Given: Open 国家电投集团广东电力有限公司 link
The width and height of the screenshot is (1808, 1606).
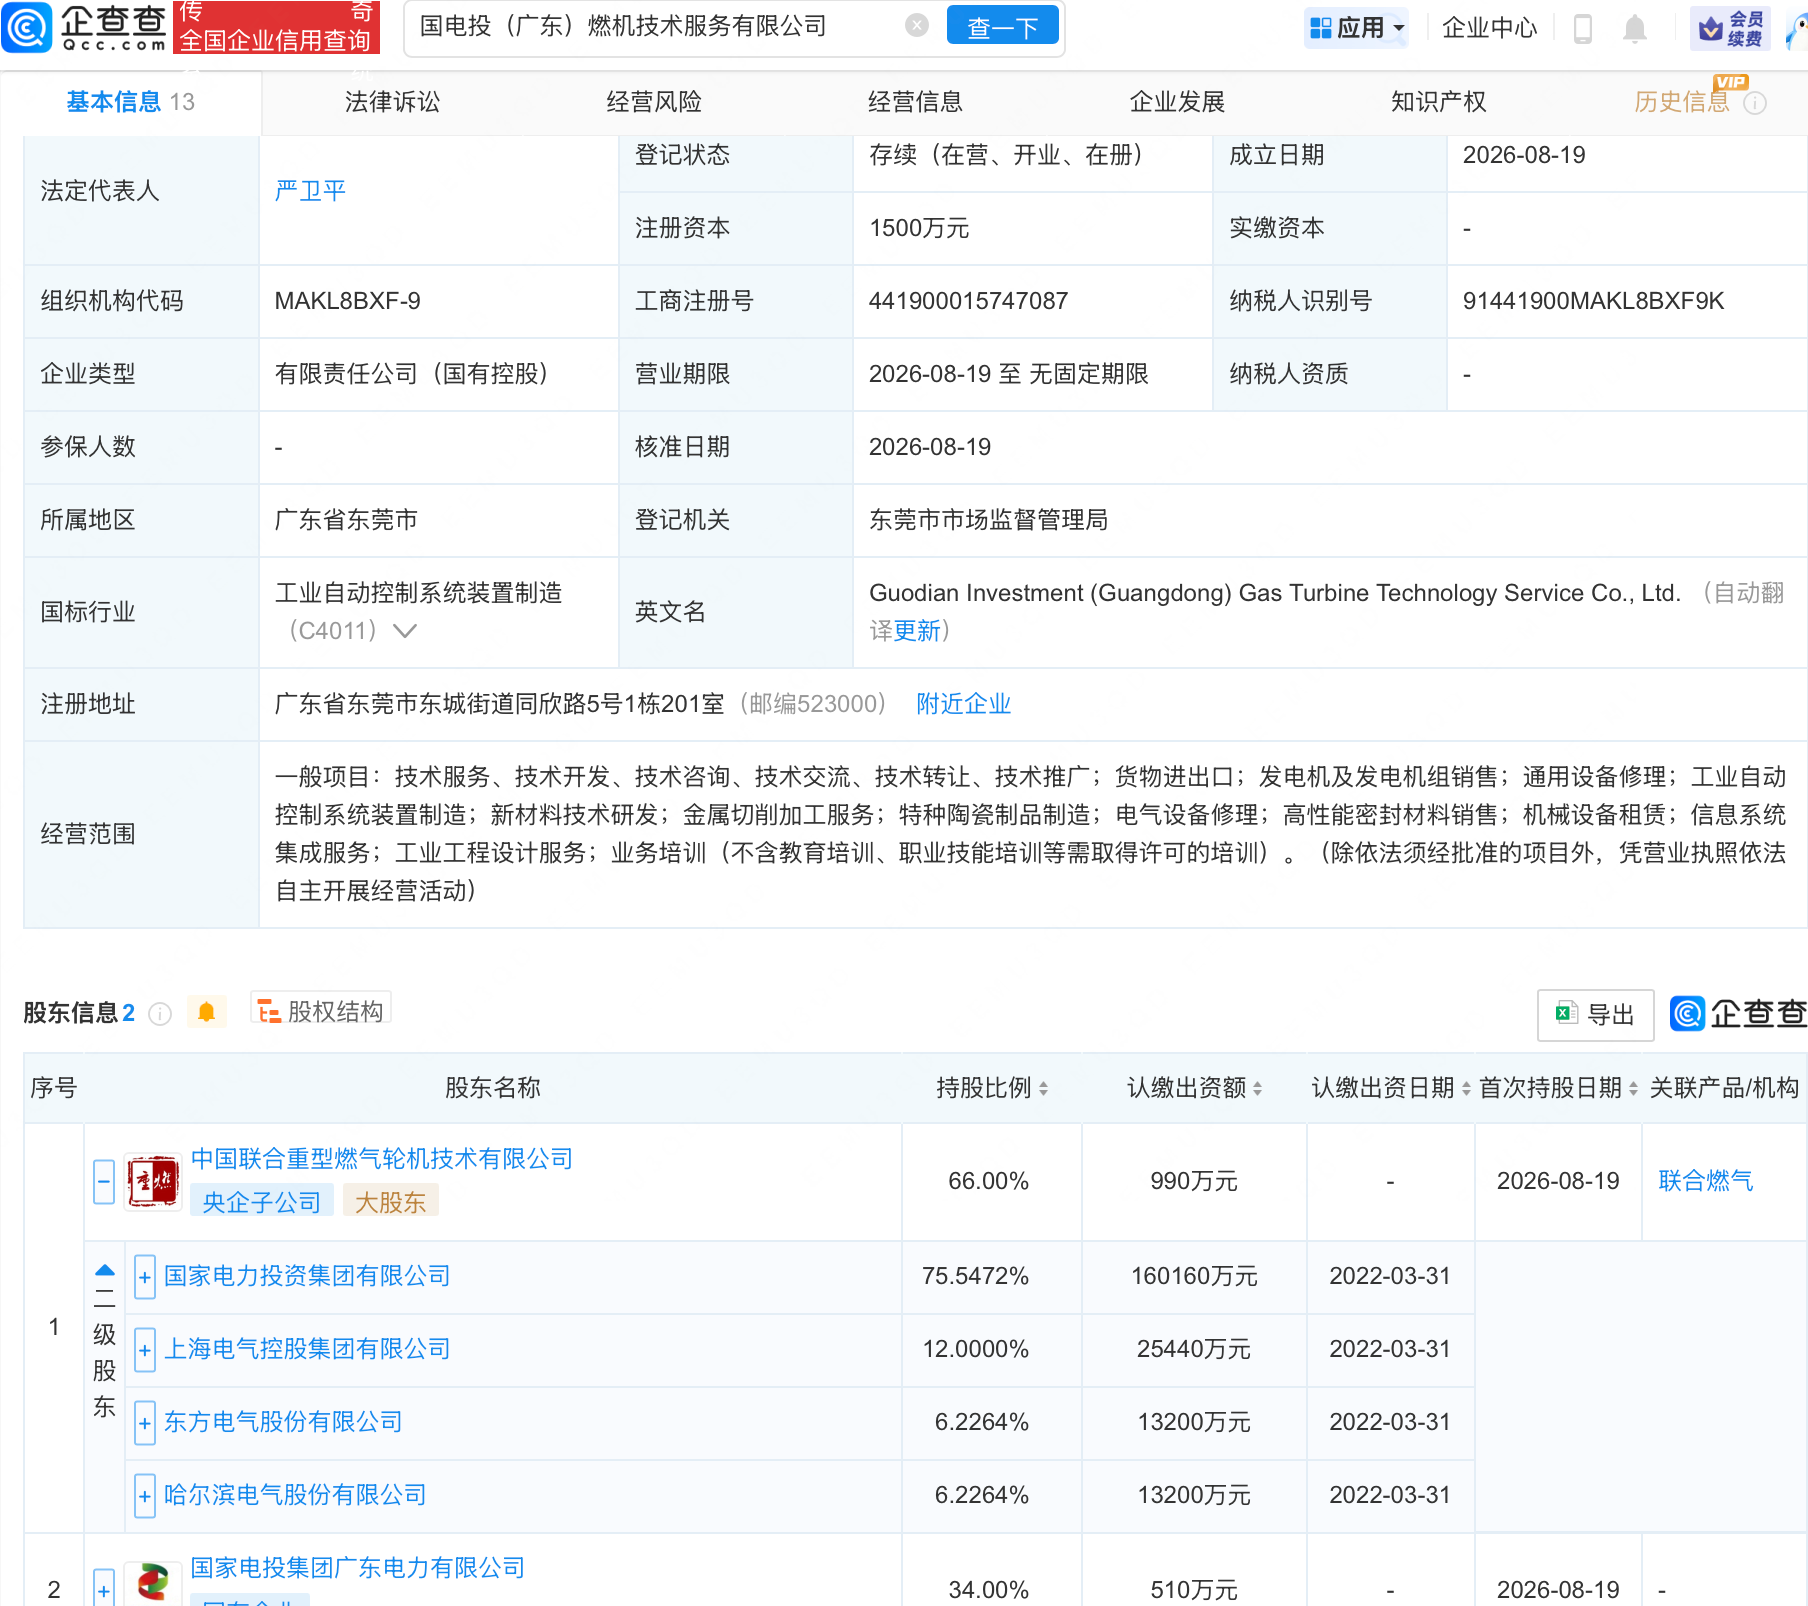Looking at the screenshot, I should tap(358, 1568).
